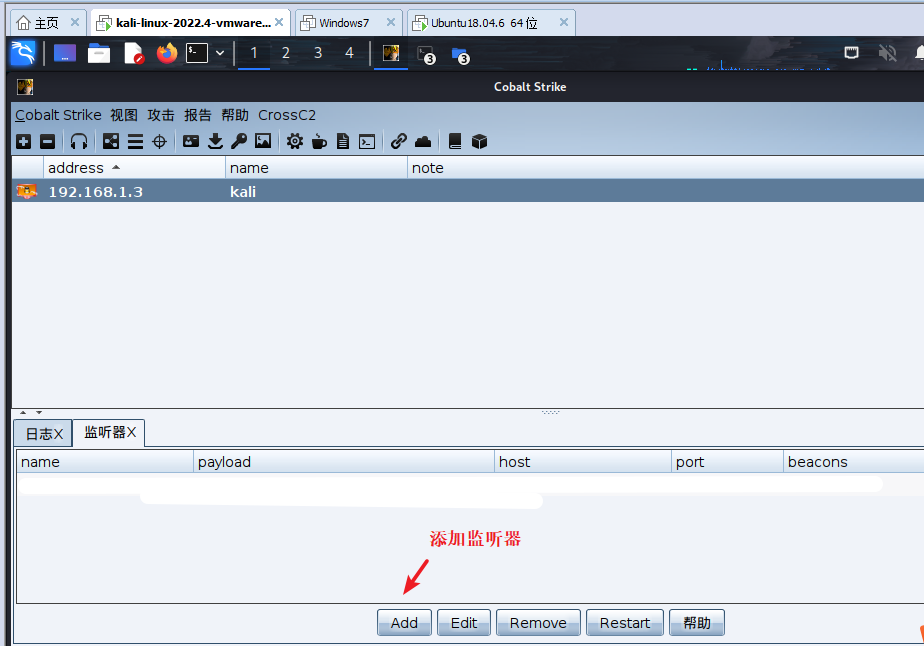
Task: Open file manager folder icon in panel
Action: [x=99, y=54]
